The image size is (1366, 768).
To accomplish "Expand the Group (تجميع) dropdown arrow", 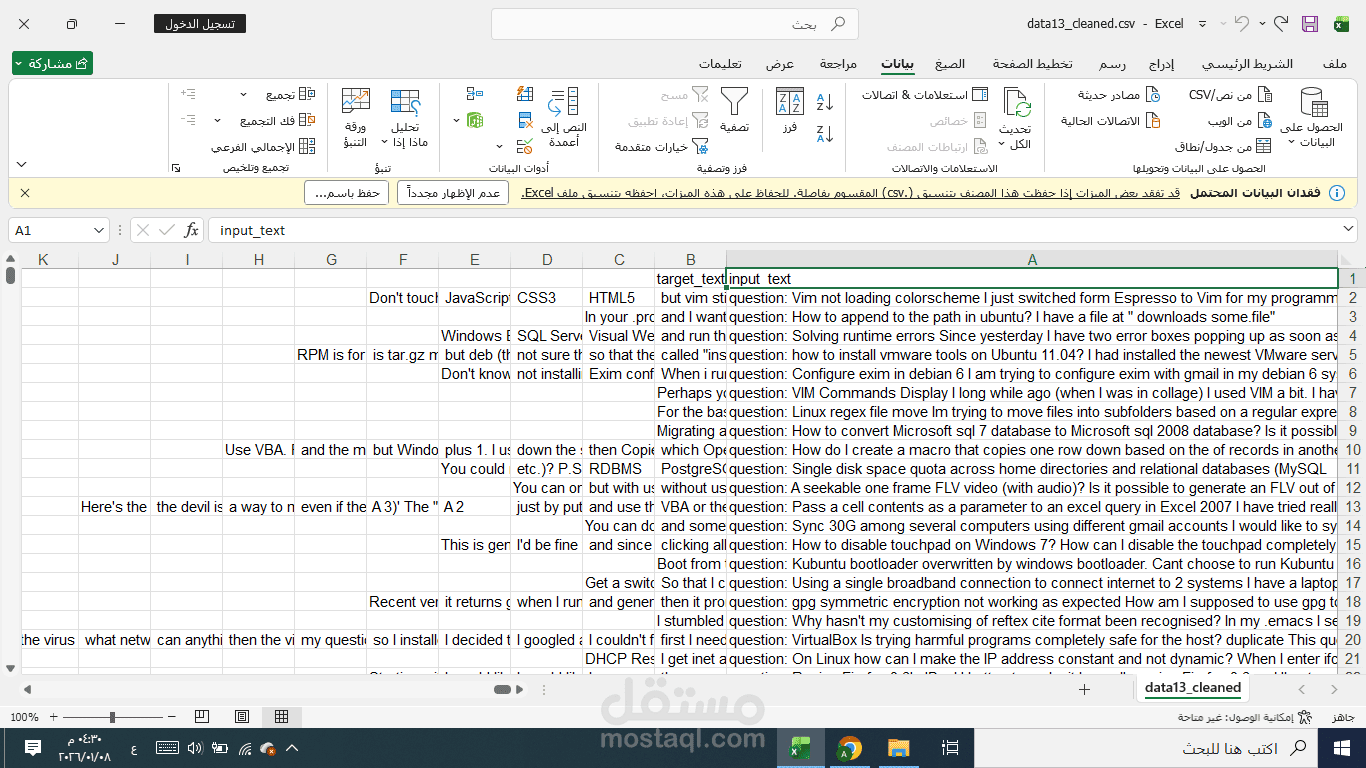I will pos(243,95).
